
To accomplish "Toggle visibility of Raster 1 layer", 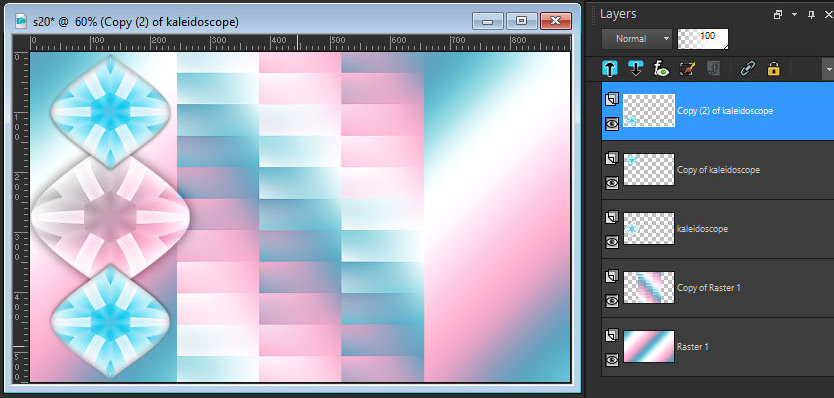I will [x=612, y=360].
